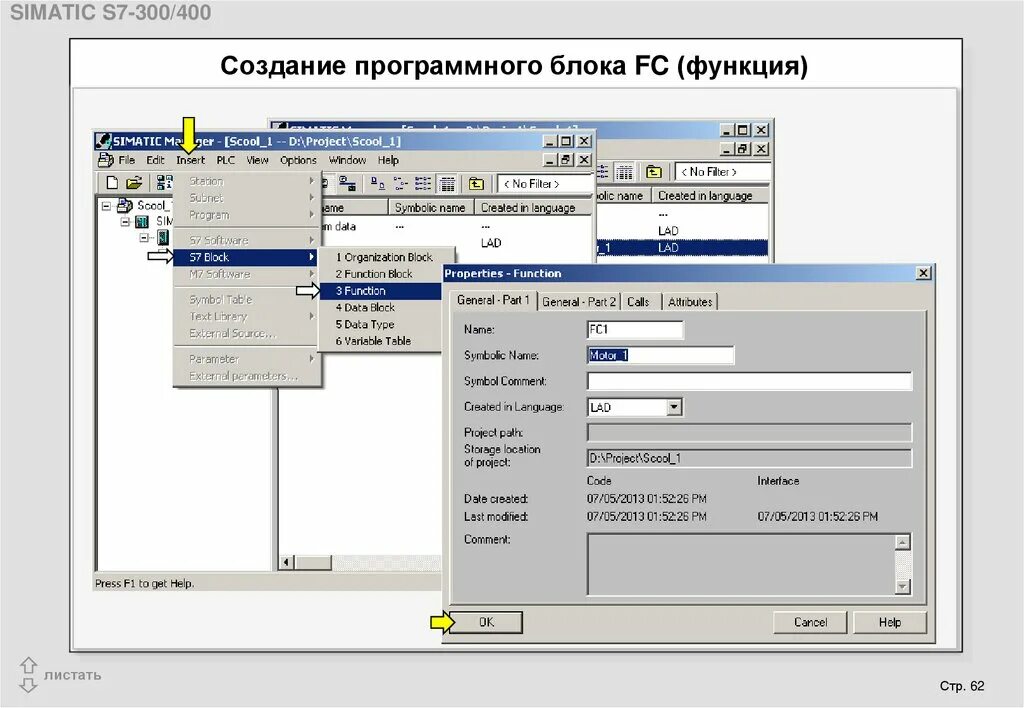This screenshot has height=708, width=1024.
Task: Click the Up One Level folder icon
Action: pos(476,184)
